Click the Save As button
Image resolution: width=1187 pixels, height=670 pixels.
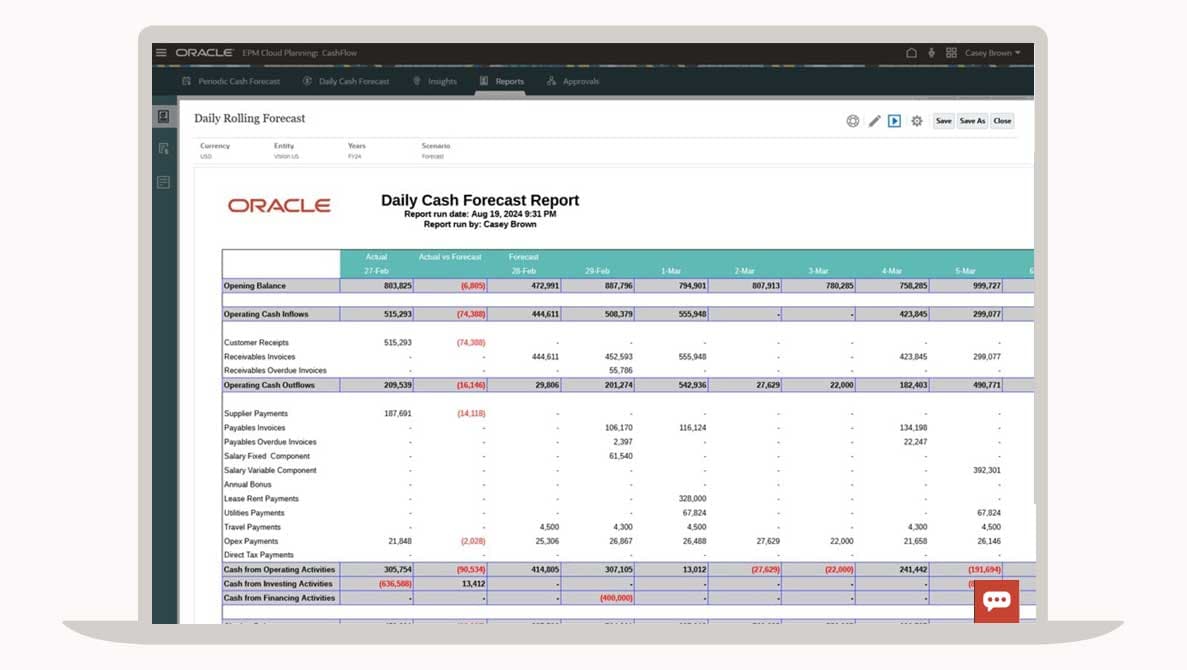(972, 121)
